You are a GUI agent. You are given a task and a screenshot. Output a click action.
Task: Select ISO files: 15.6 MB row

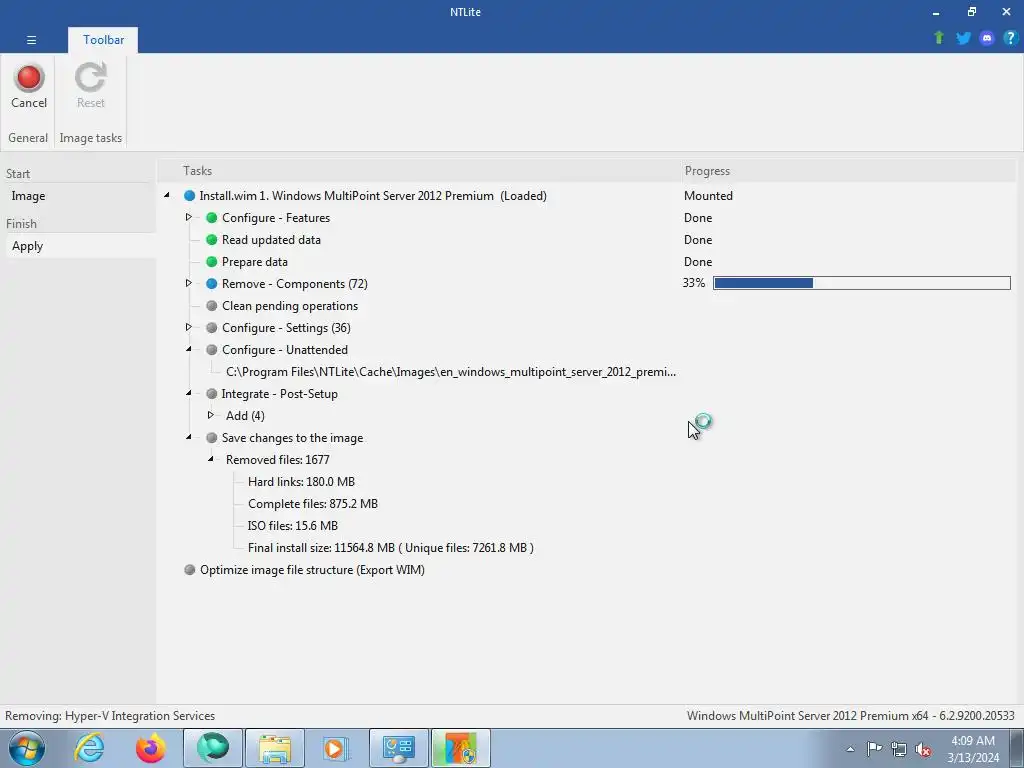[293, 526]
